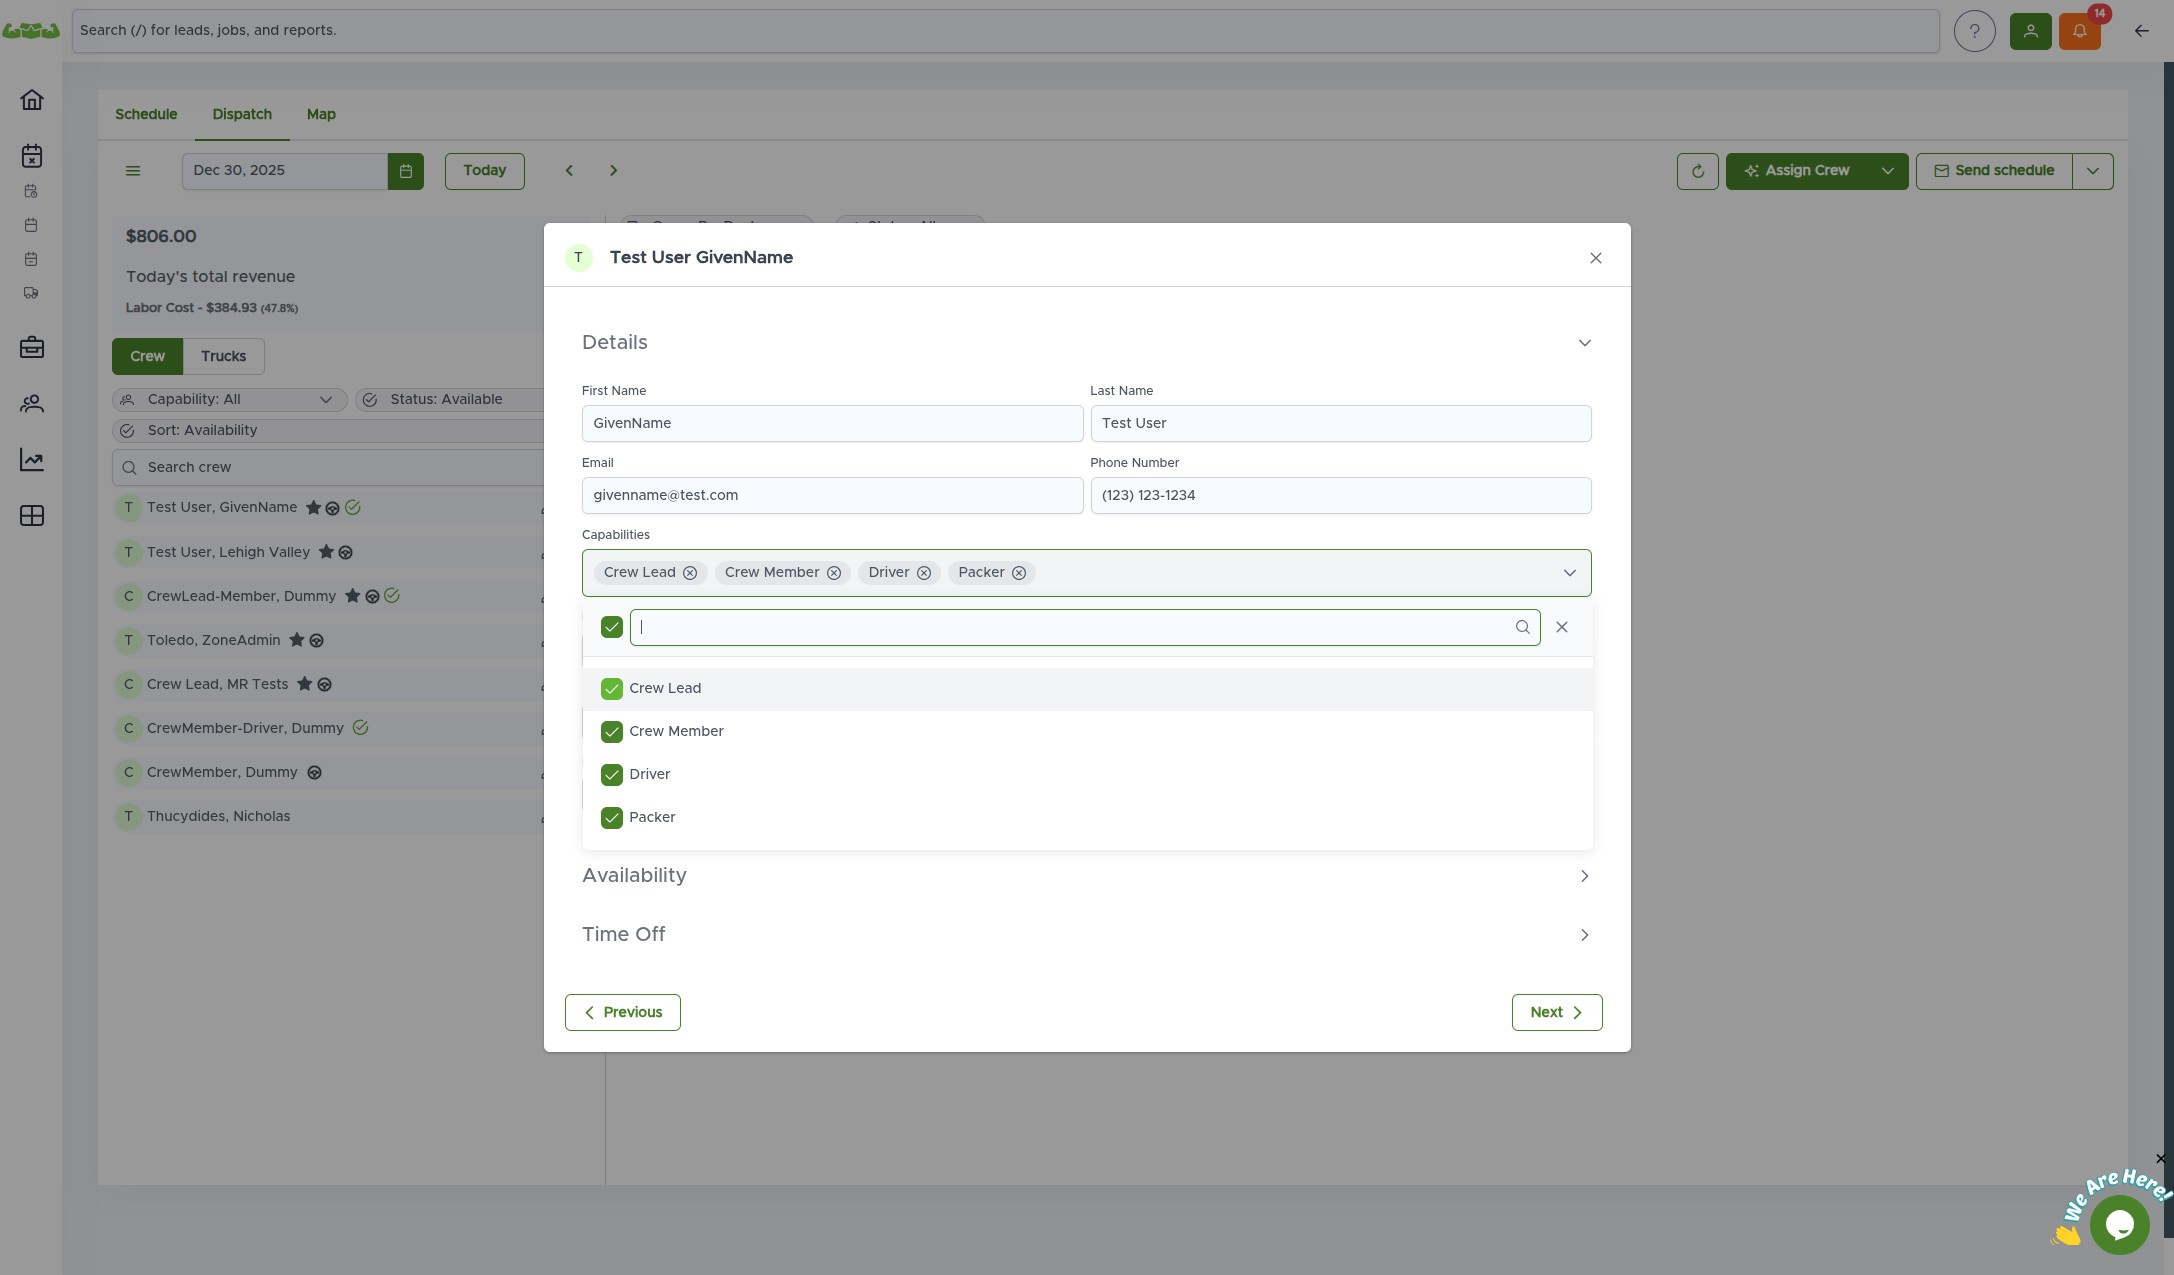Open the Status: Available filter

[x=449, y=400]
